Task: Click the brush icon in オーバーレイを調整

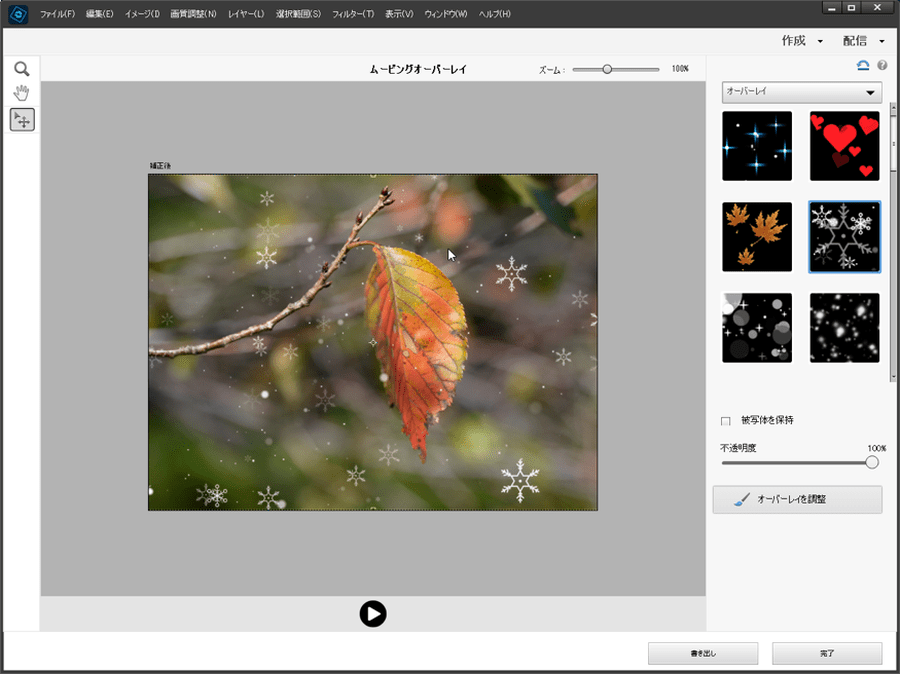Action: pyautogui.click(x=741, y=499)
